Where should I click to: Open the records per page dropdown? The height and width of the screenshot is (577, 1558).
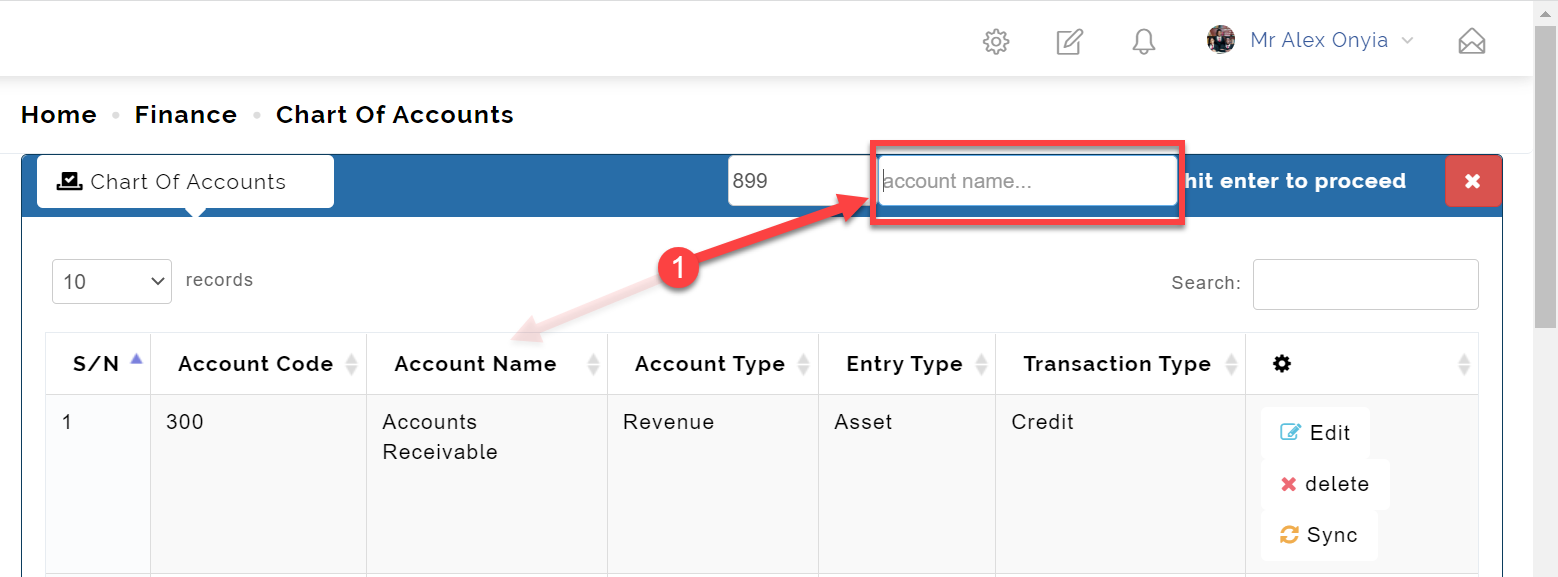coord(112,281)
